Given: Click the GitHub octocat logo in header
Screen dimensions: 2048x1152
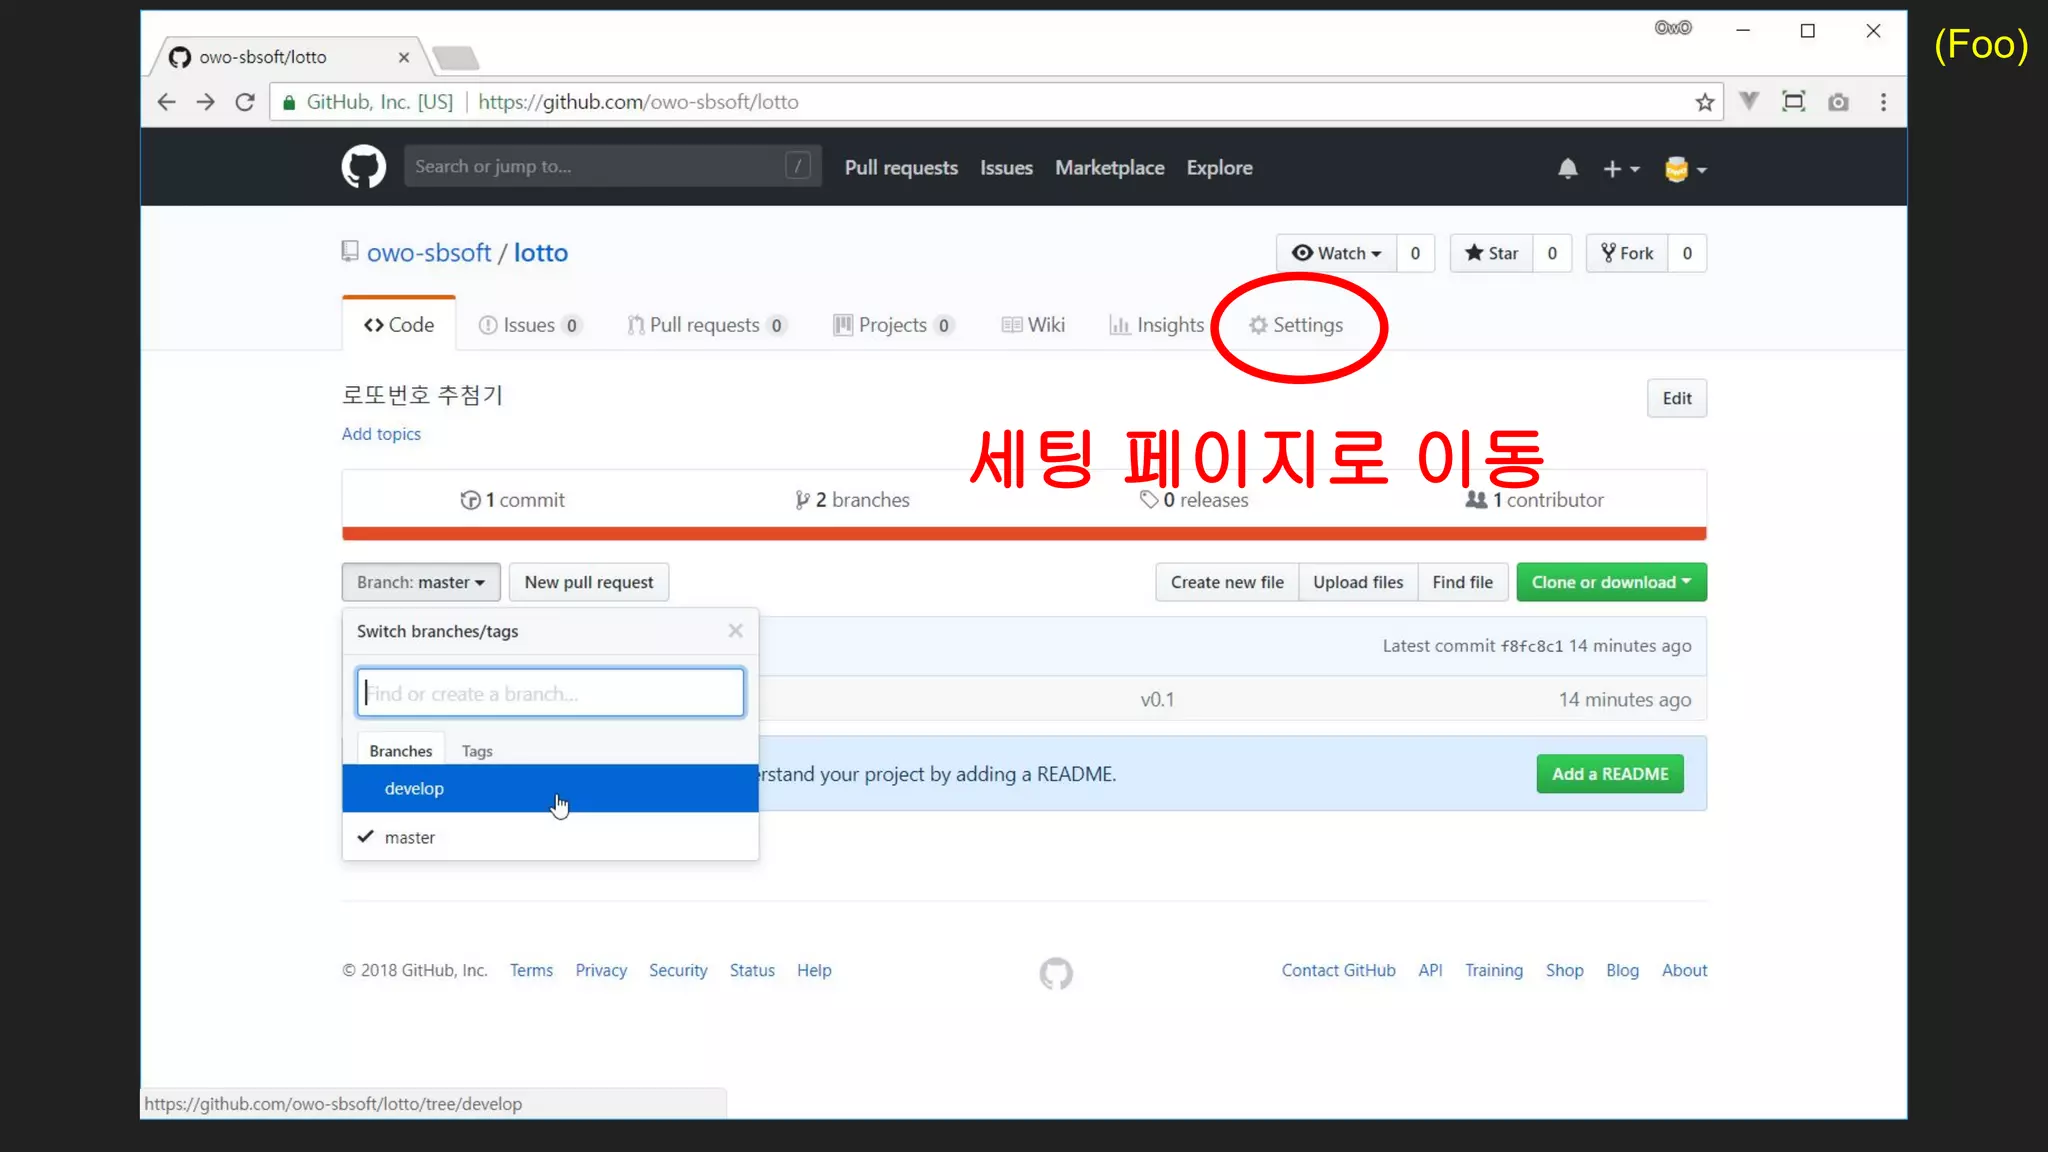Looking at the screenshot, I should pos(363,167).
